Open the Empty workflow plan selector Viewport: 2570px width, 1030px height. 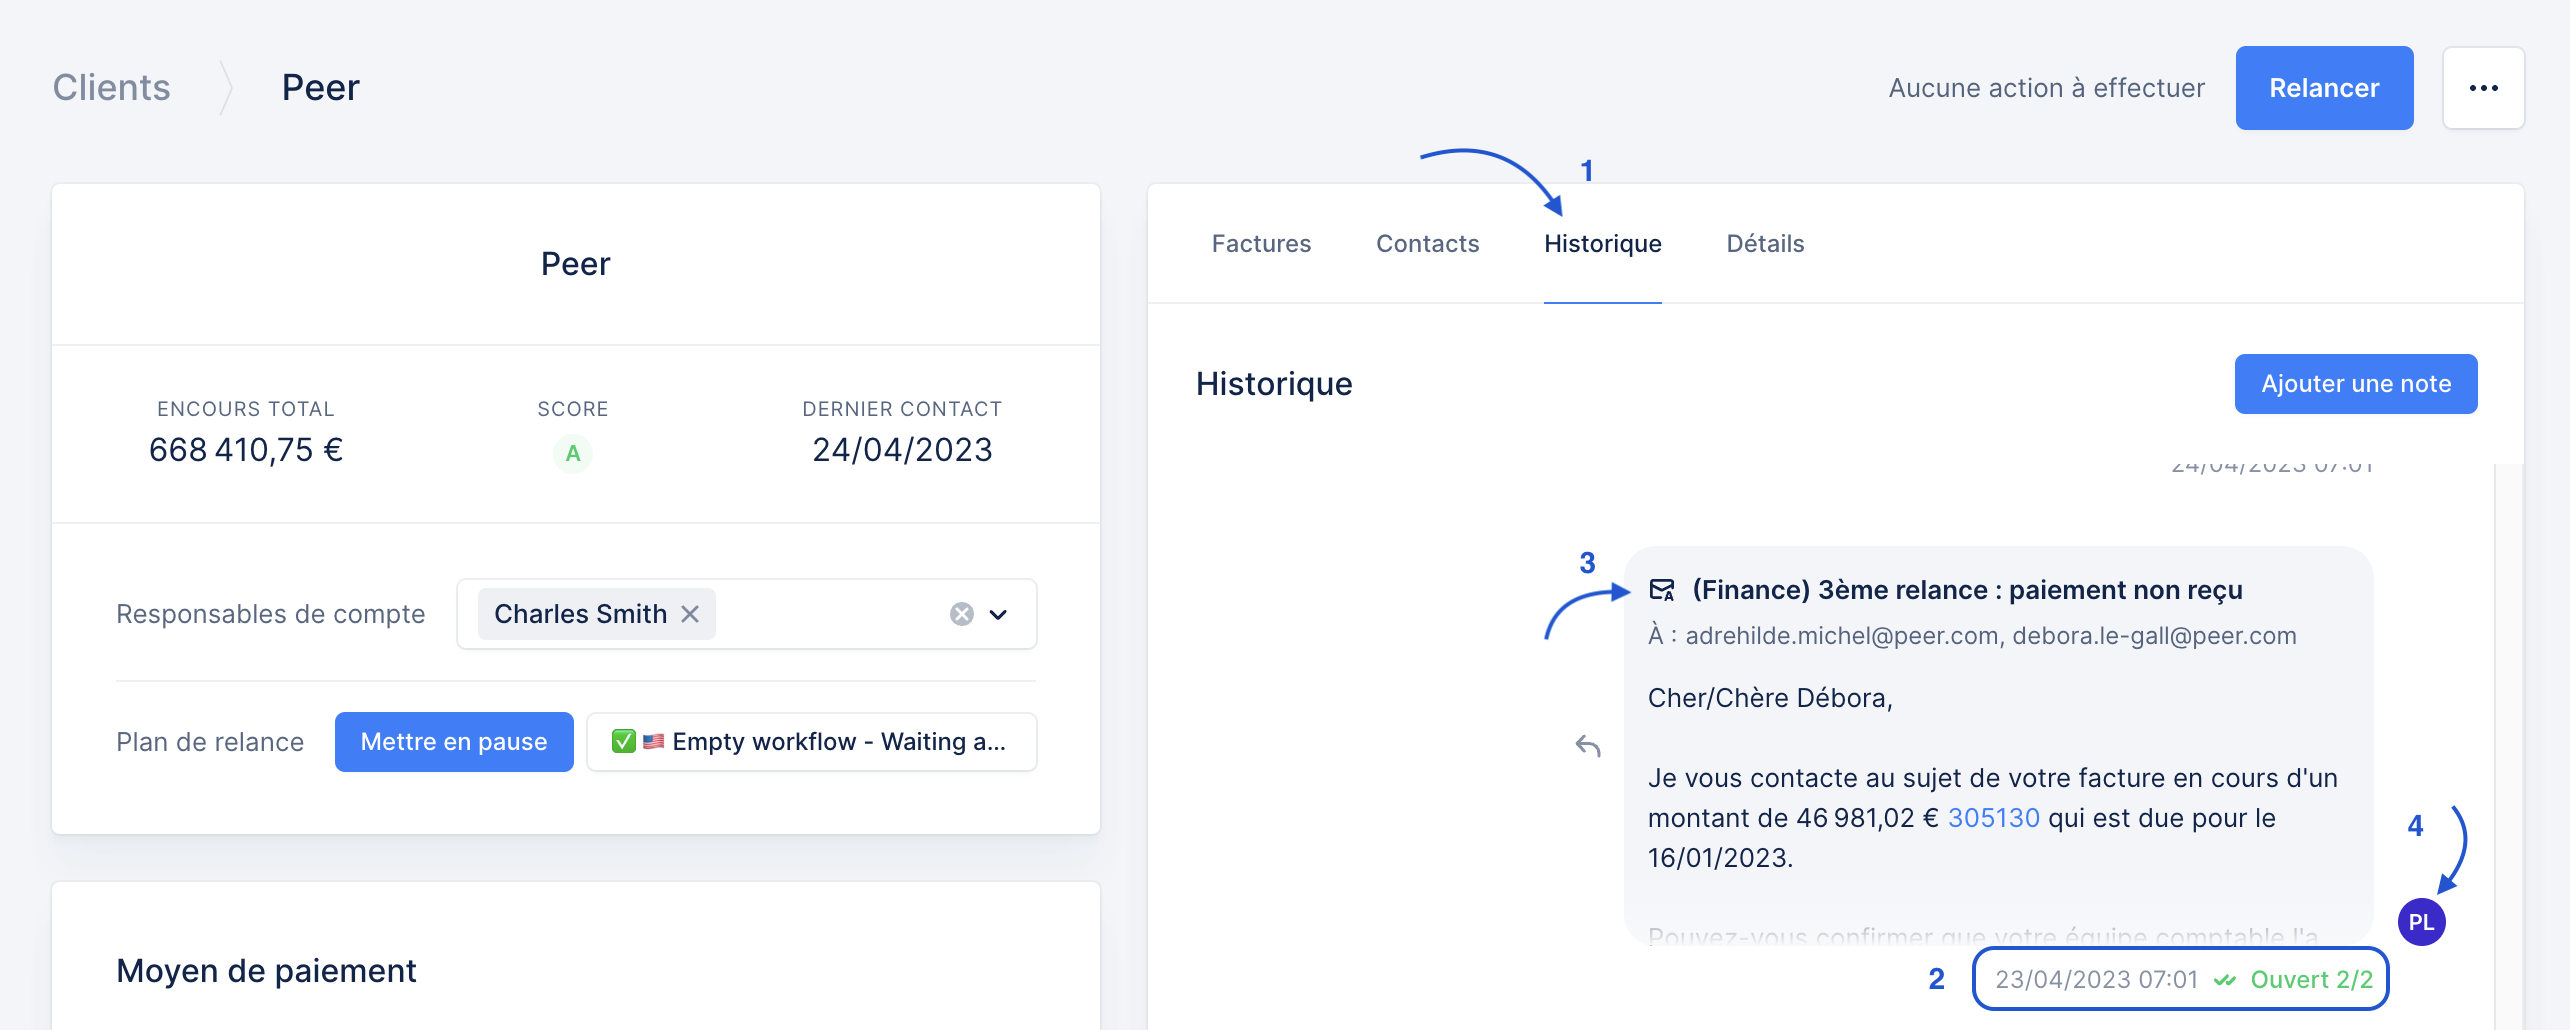point(811,742)
